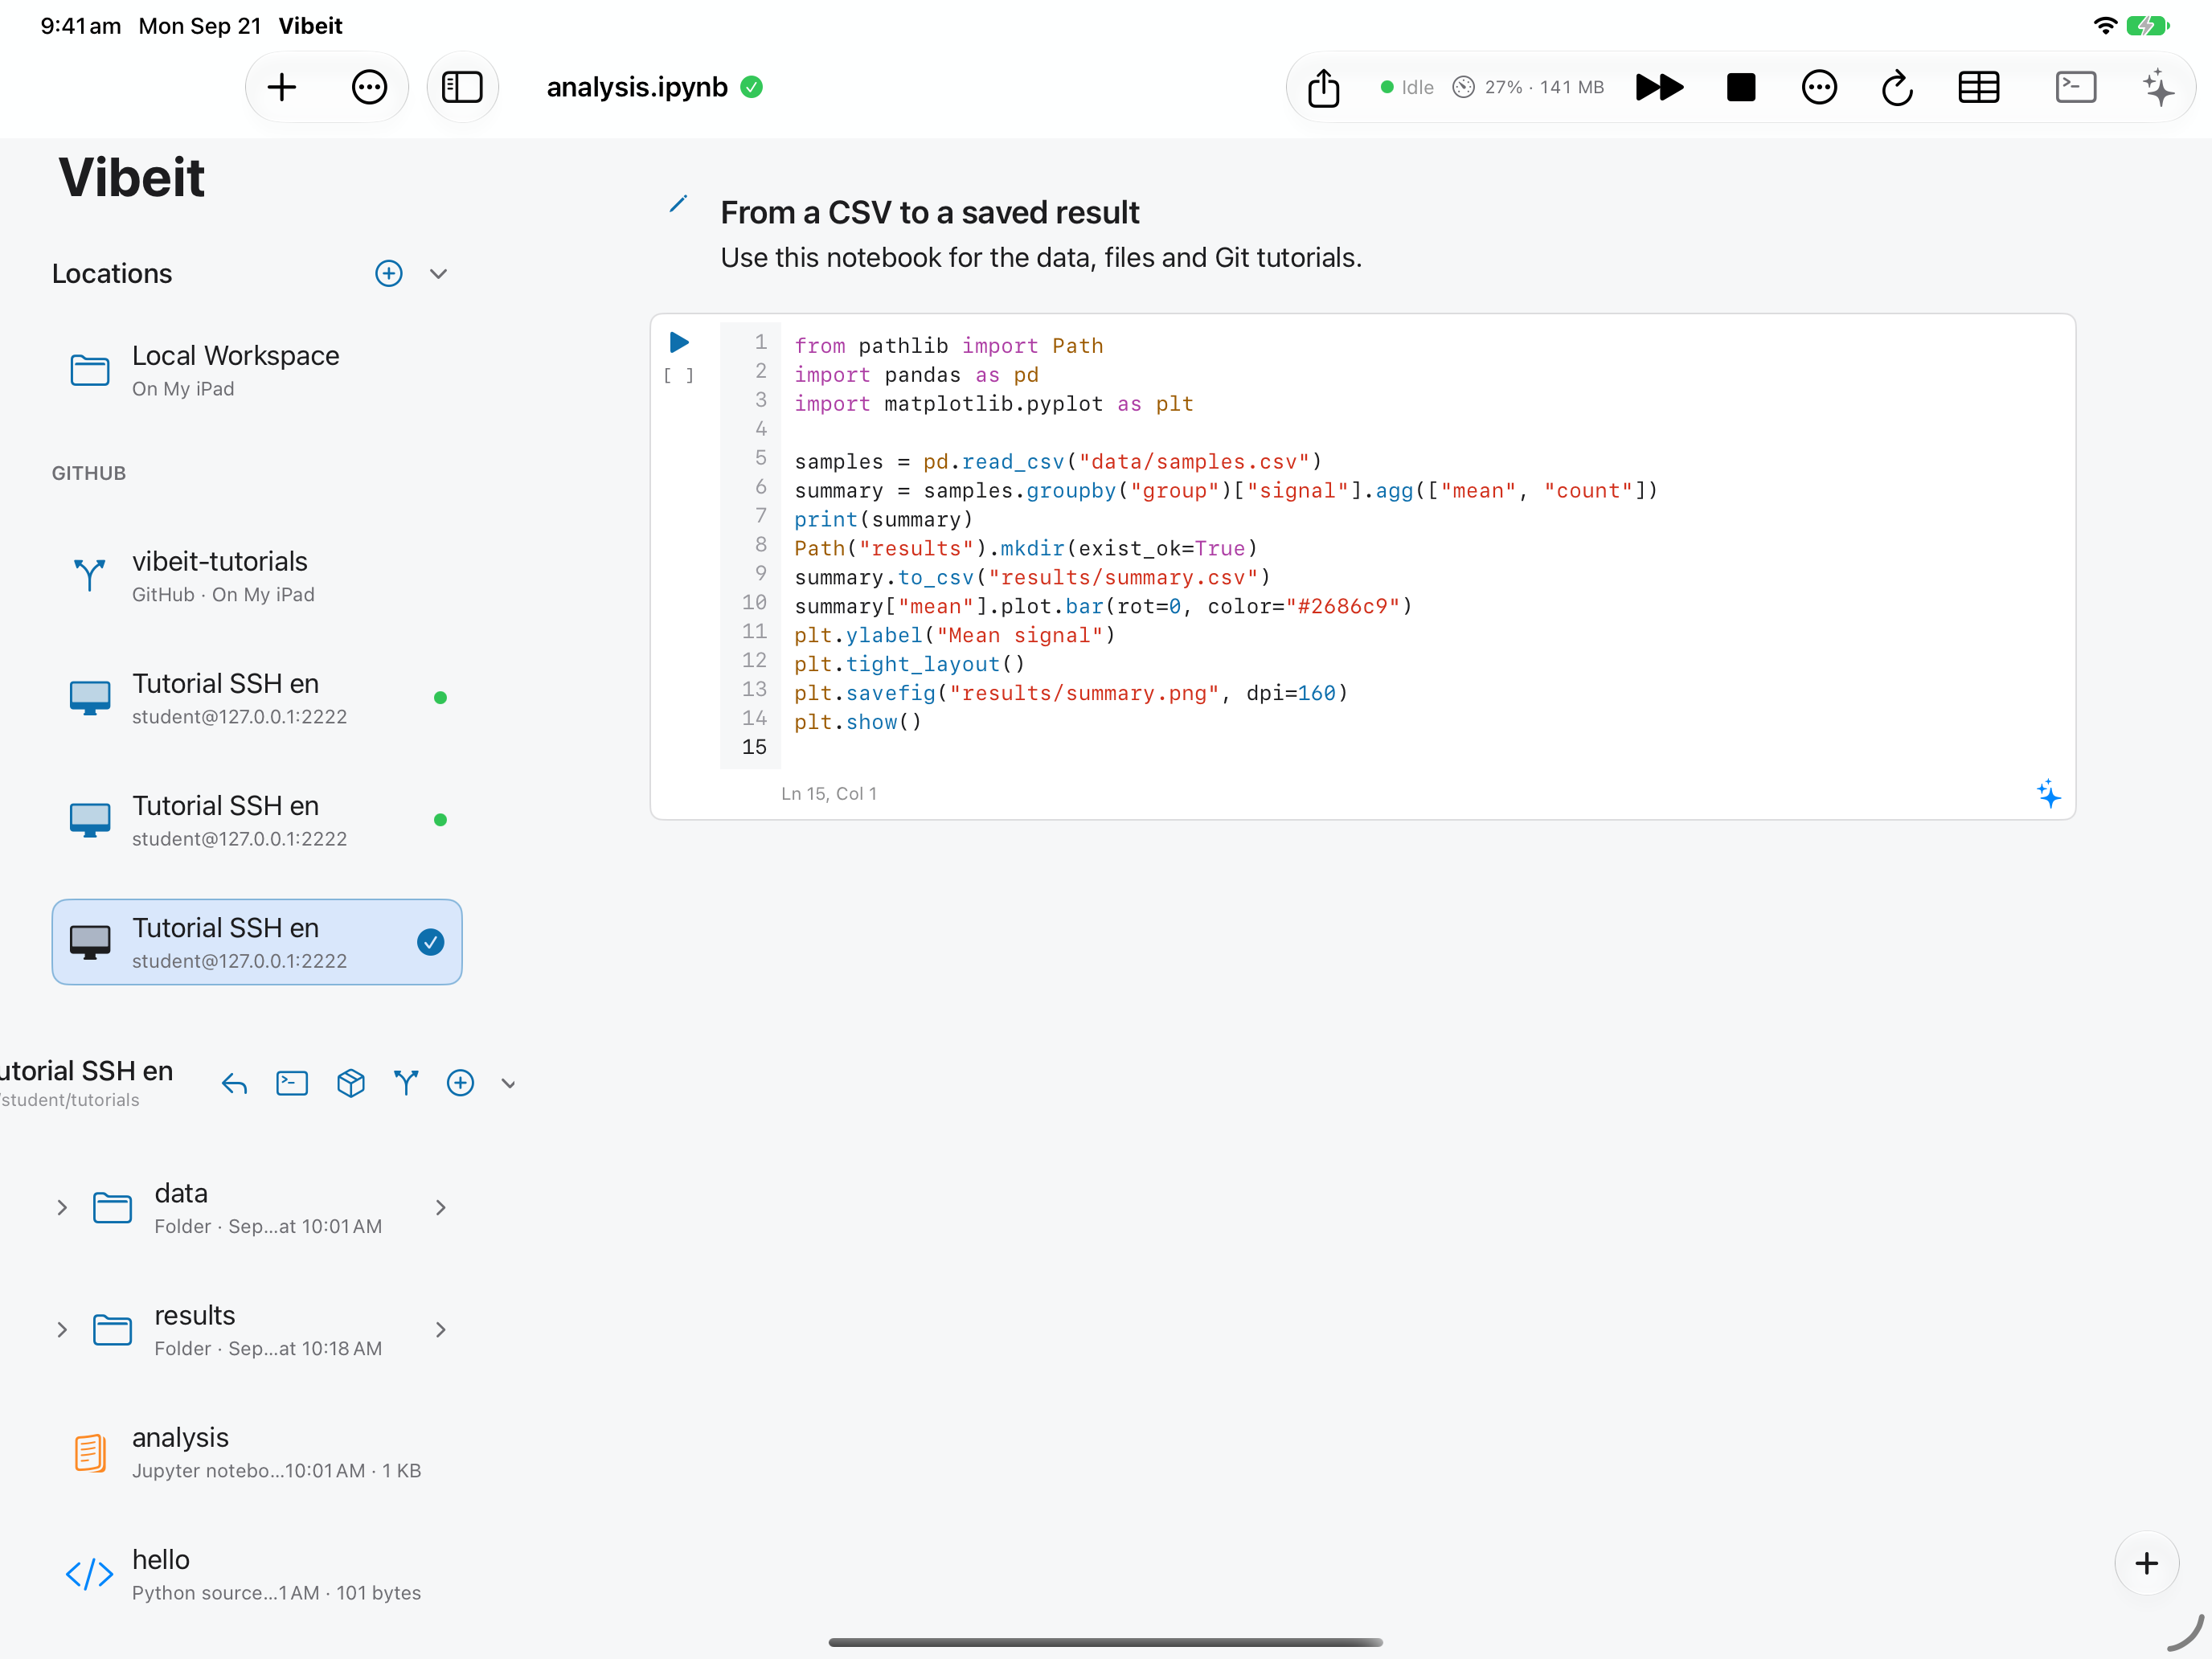Screen dimensions: 2212x1659
Task: Open the share menu for the notebook
Action: pyautogui.click(x=1323, y=88)
